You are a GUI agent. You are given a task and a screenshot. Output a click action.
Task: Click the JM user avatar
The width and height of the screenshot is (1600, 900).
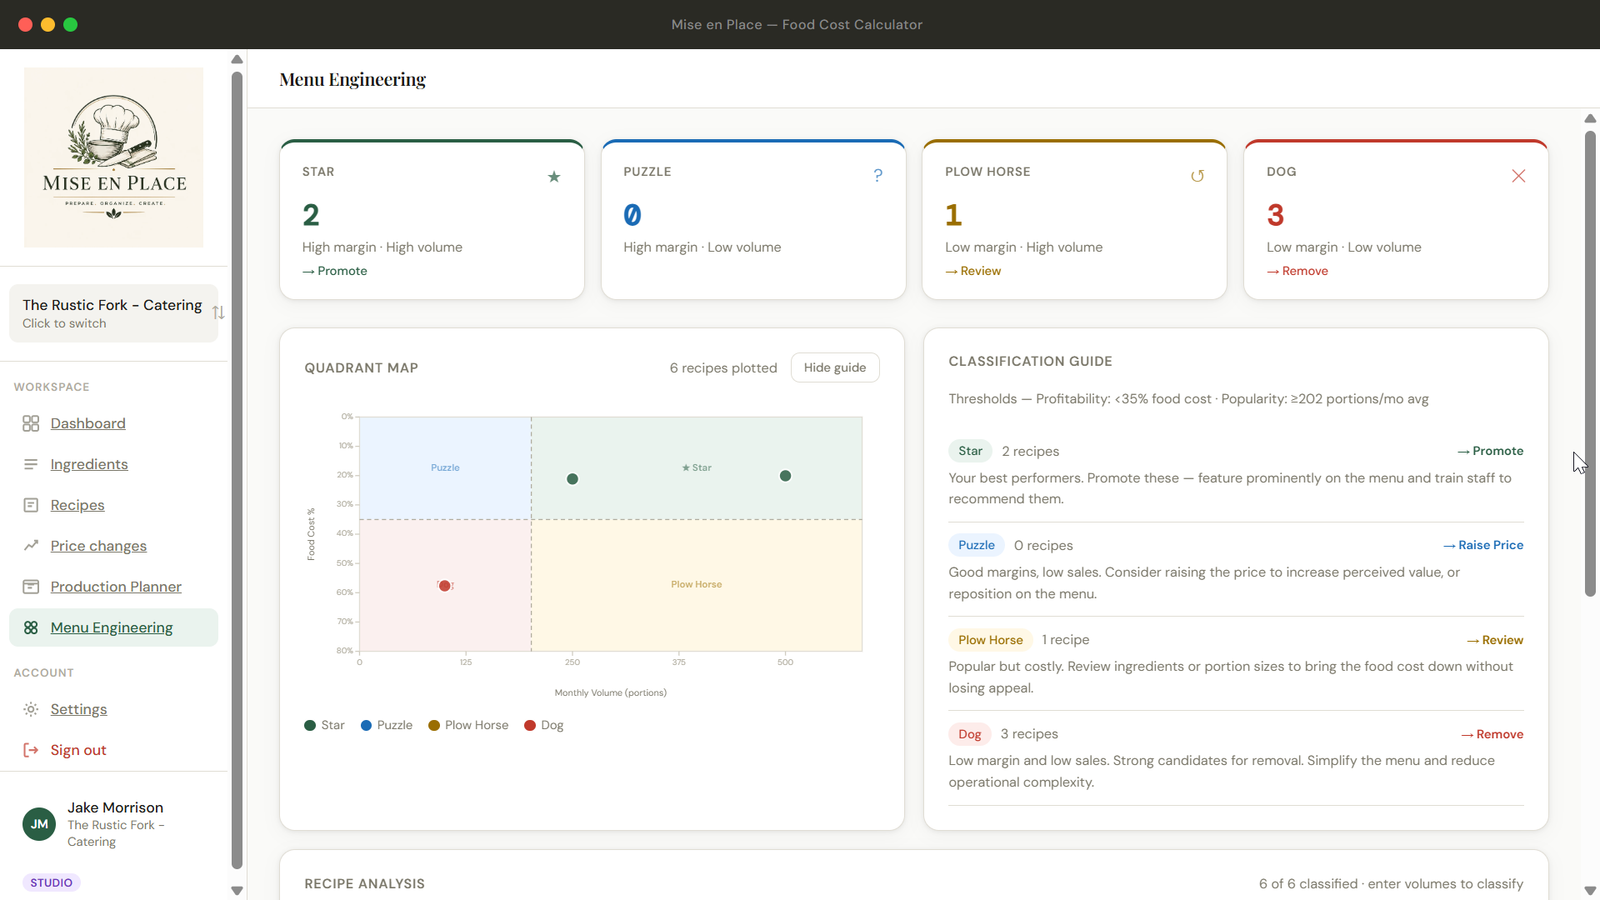click(39, 824)
